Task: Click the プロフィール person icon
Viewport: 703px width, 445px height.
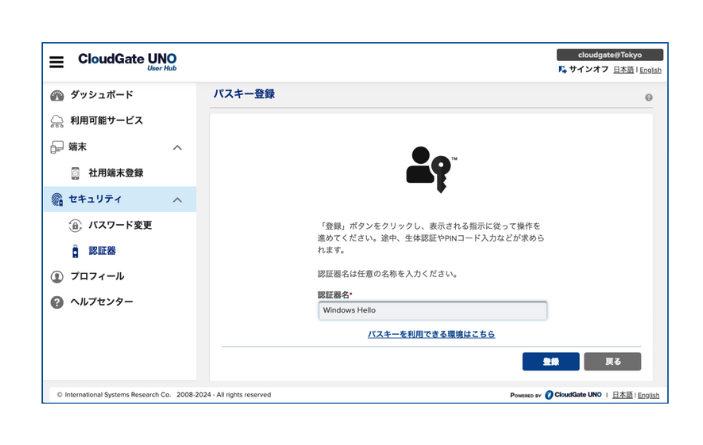Action: (57, 277)
